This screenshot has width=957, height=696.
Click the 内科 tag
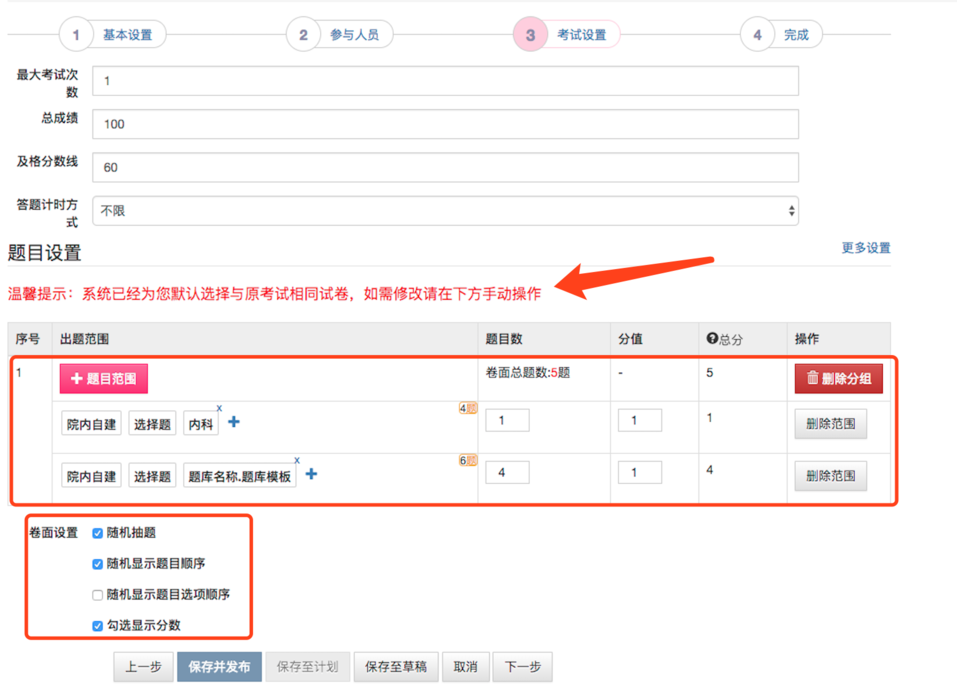[201, 424]
